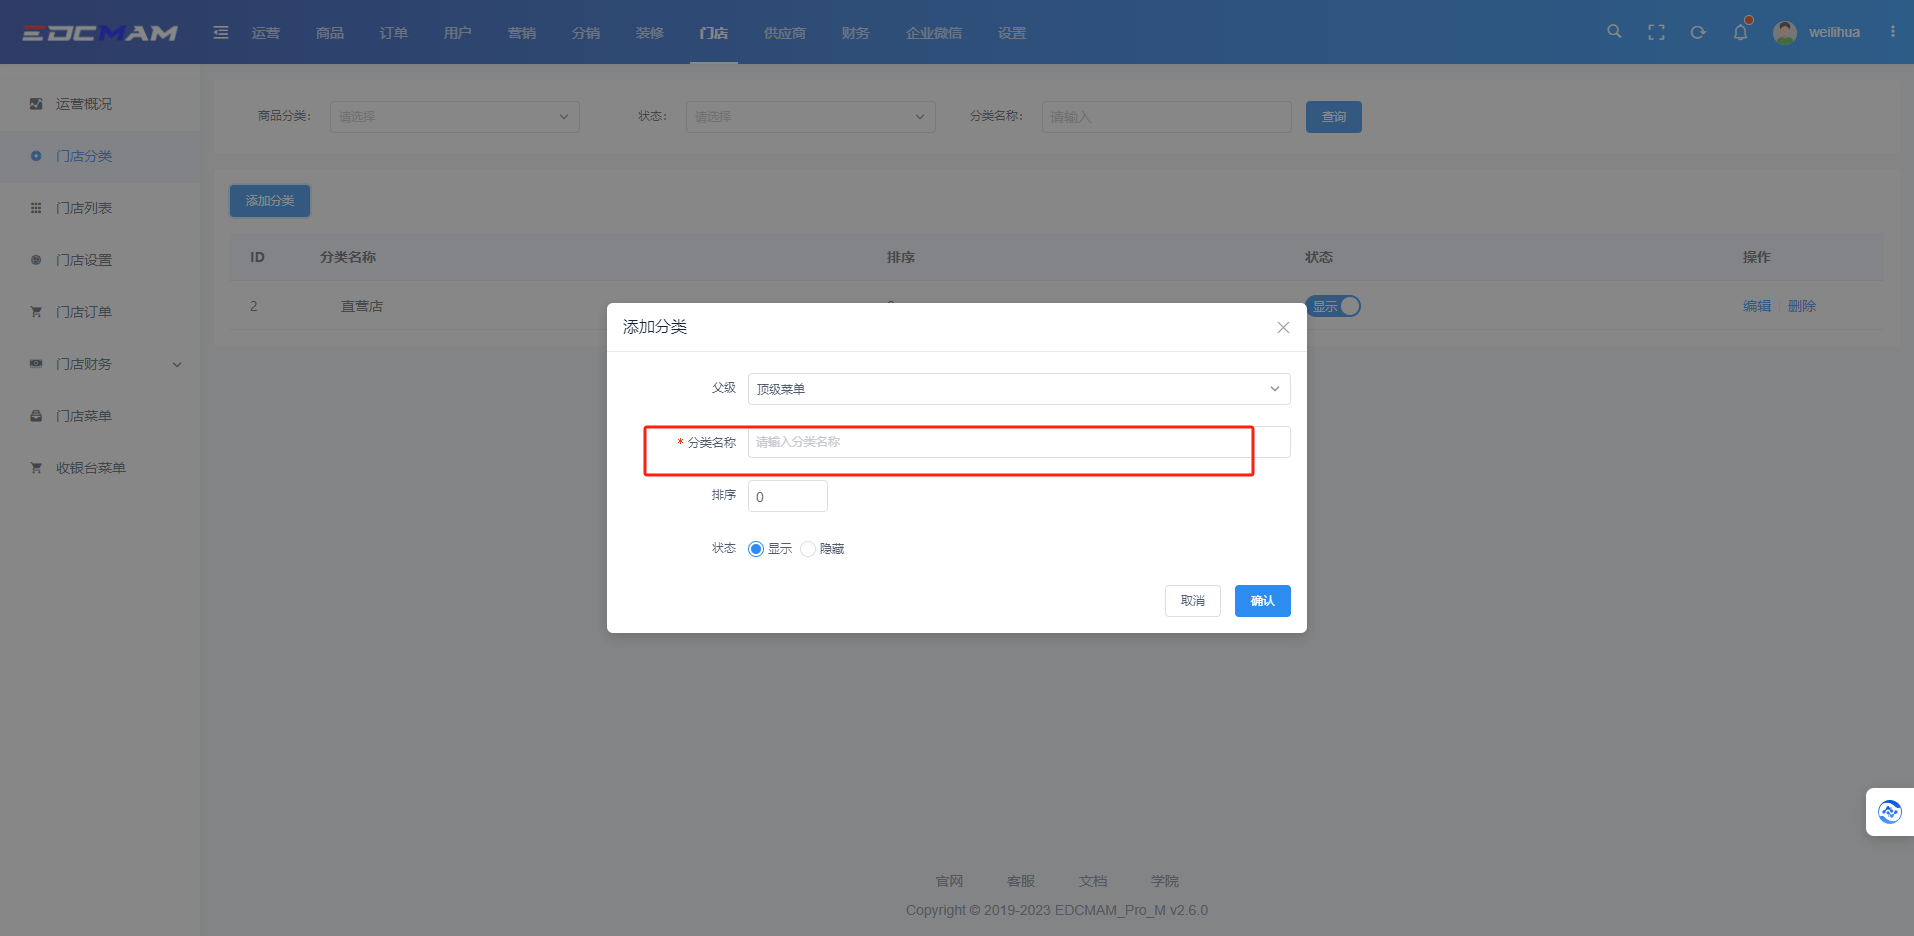Click the search magnifier icon in header

click(x=1614, y=32)
